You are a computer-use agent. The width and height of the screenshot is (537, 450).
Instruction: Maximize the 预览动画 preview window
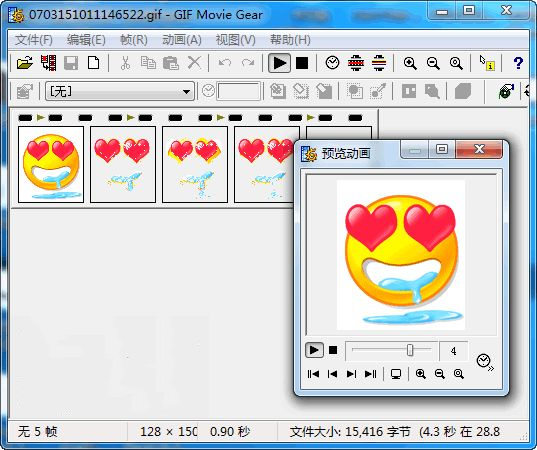click(x=442, y=149)
